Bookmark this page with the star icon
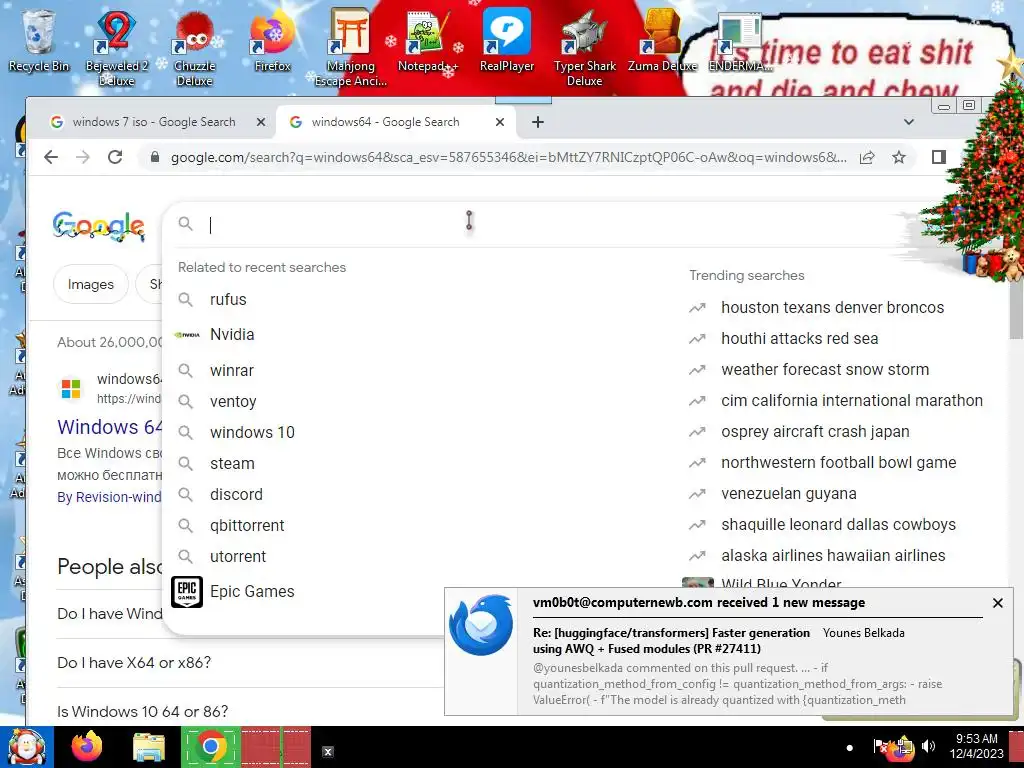The image size is (1024, 768). [x=899, y=157]
